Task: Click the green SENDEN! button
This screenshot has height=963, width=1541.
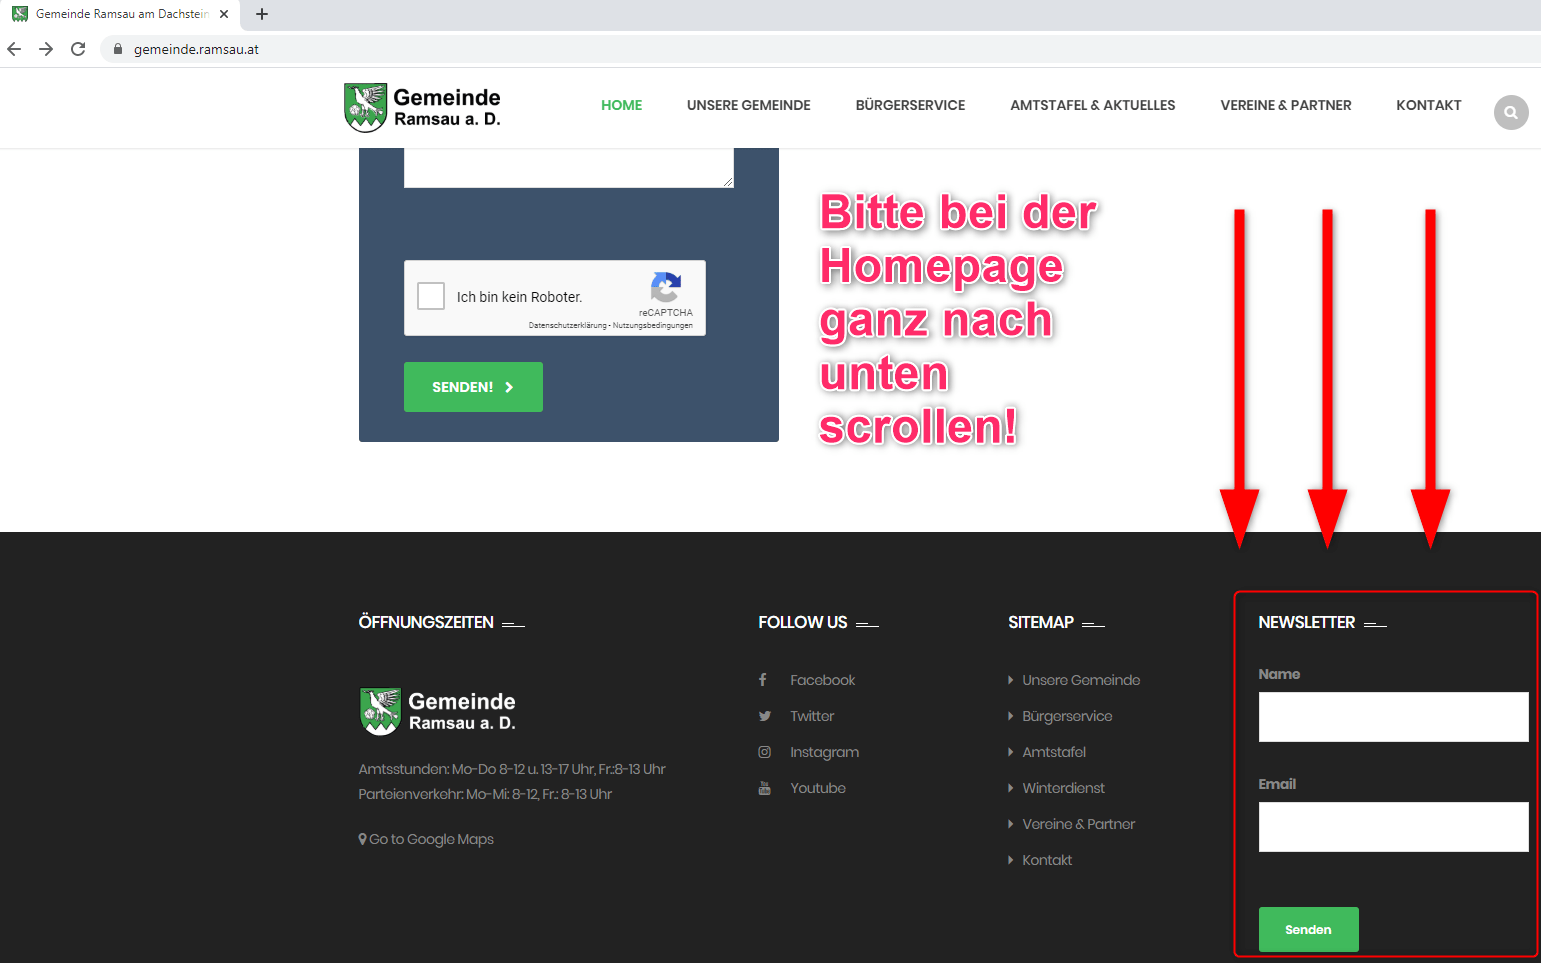Action: [473, 387]
